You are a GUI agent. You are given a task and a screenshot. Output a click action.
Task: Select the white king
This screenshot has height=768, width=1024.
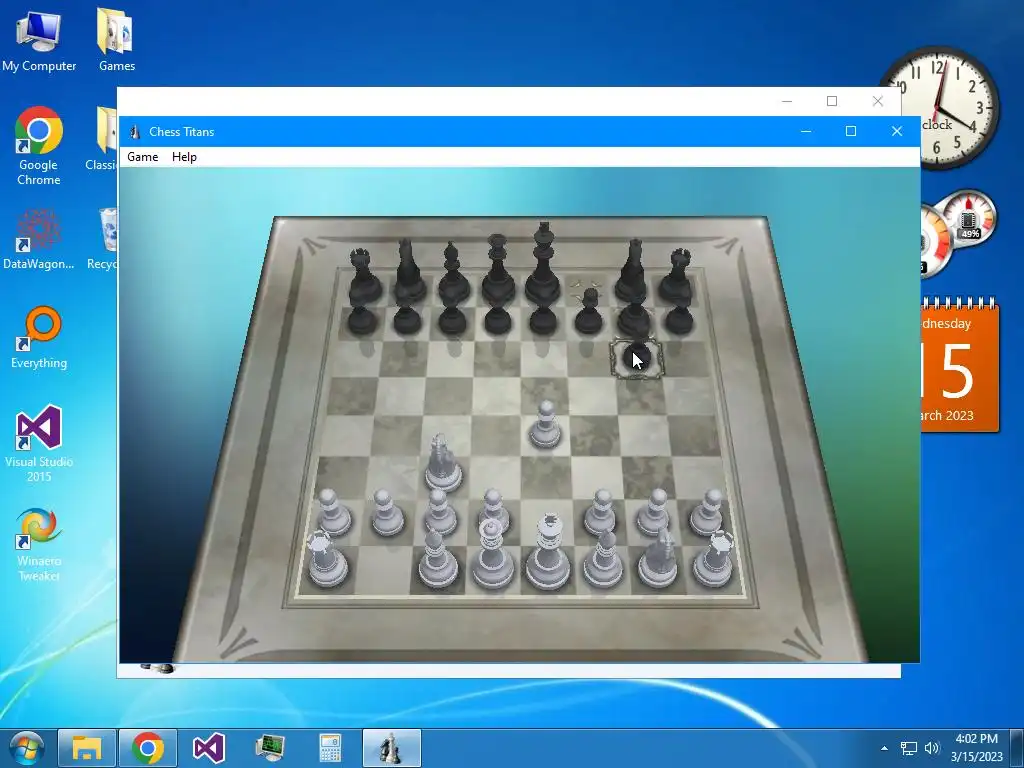click(548, 552)
